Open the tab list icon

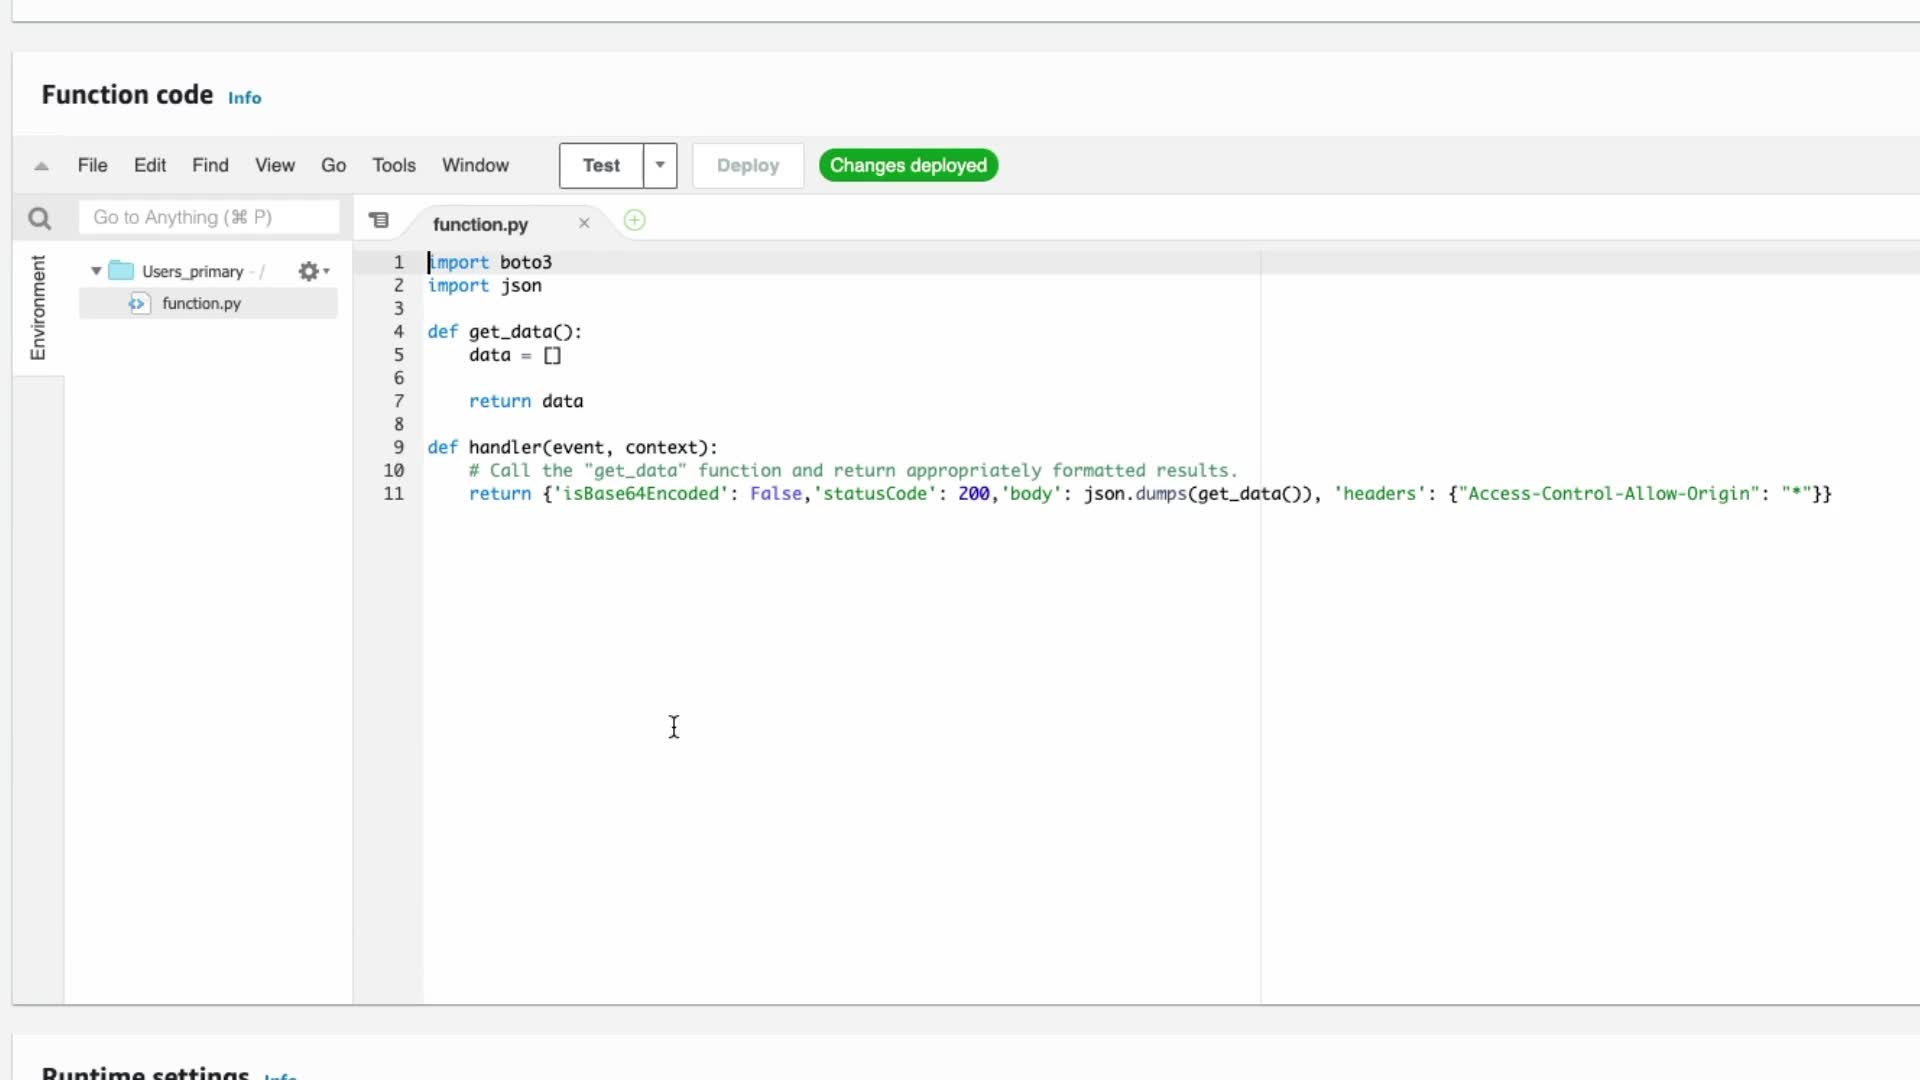tap(379, 220)
